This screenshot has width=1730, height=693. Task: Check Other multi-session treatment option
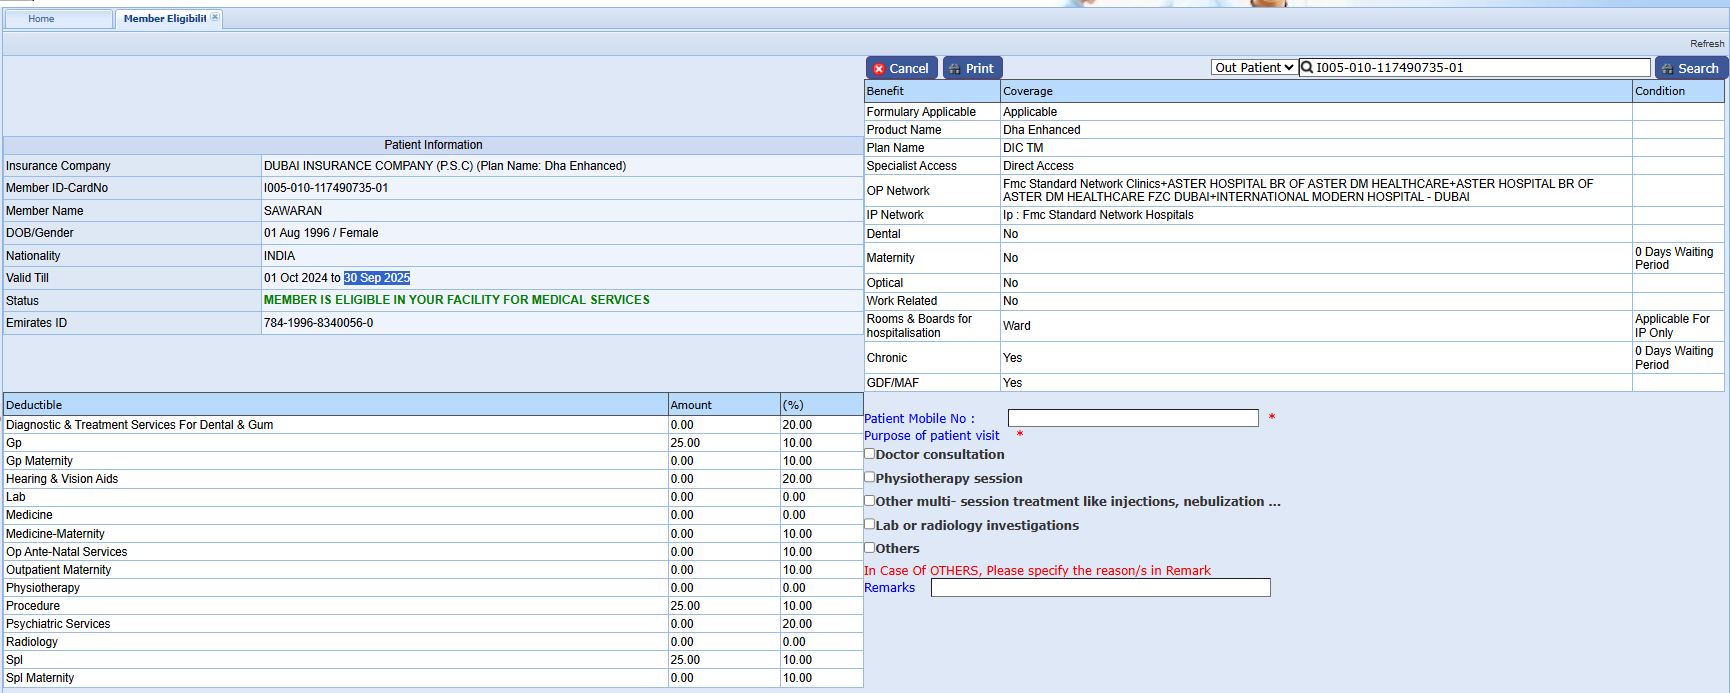pos(870,501)
